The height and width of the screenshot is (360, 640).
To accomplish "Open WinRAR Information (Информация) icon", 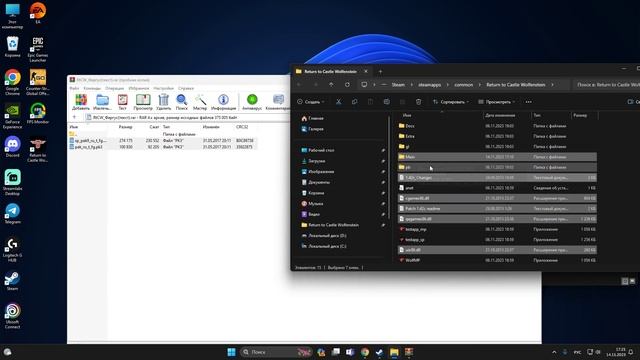I will (x=223, y=102).
